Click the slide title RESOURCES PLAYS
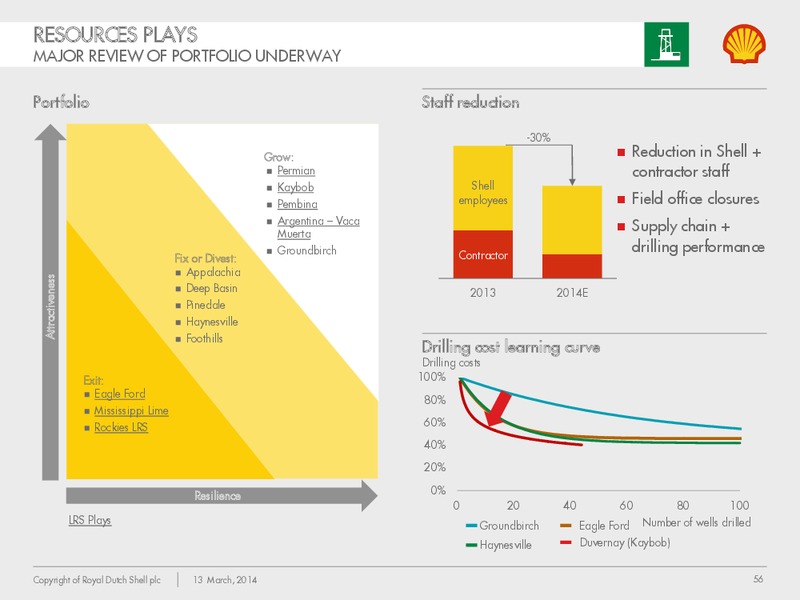 tap(115, 35)
